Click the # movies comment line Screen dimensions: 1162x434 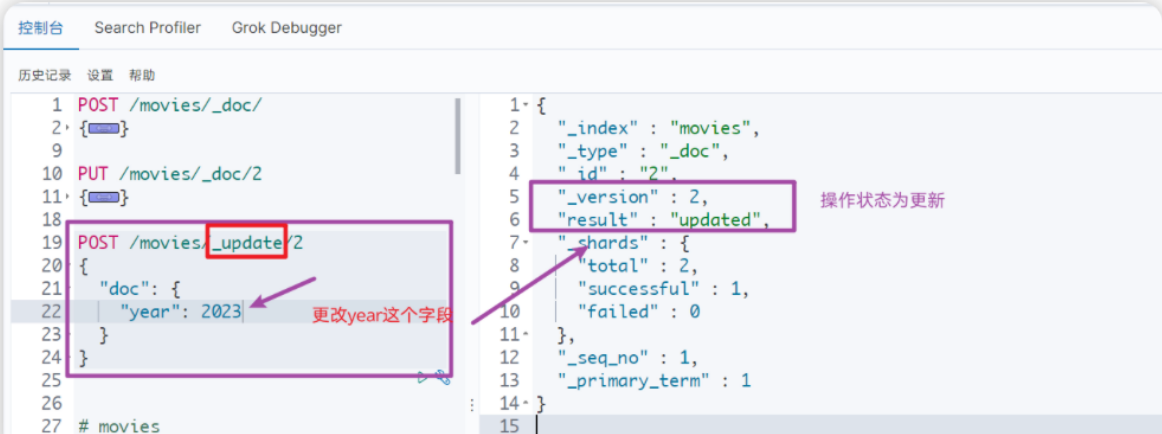coord(119,426)
